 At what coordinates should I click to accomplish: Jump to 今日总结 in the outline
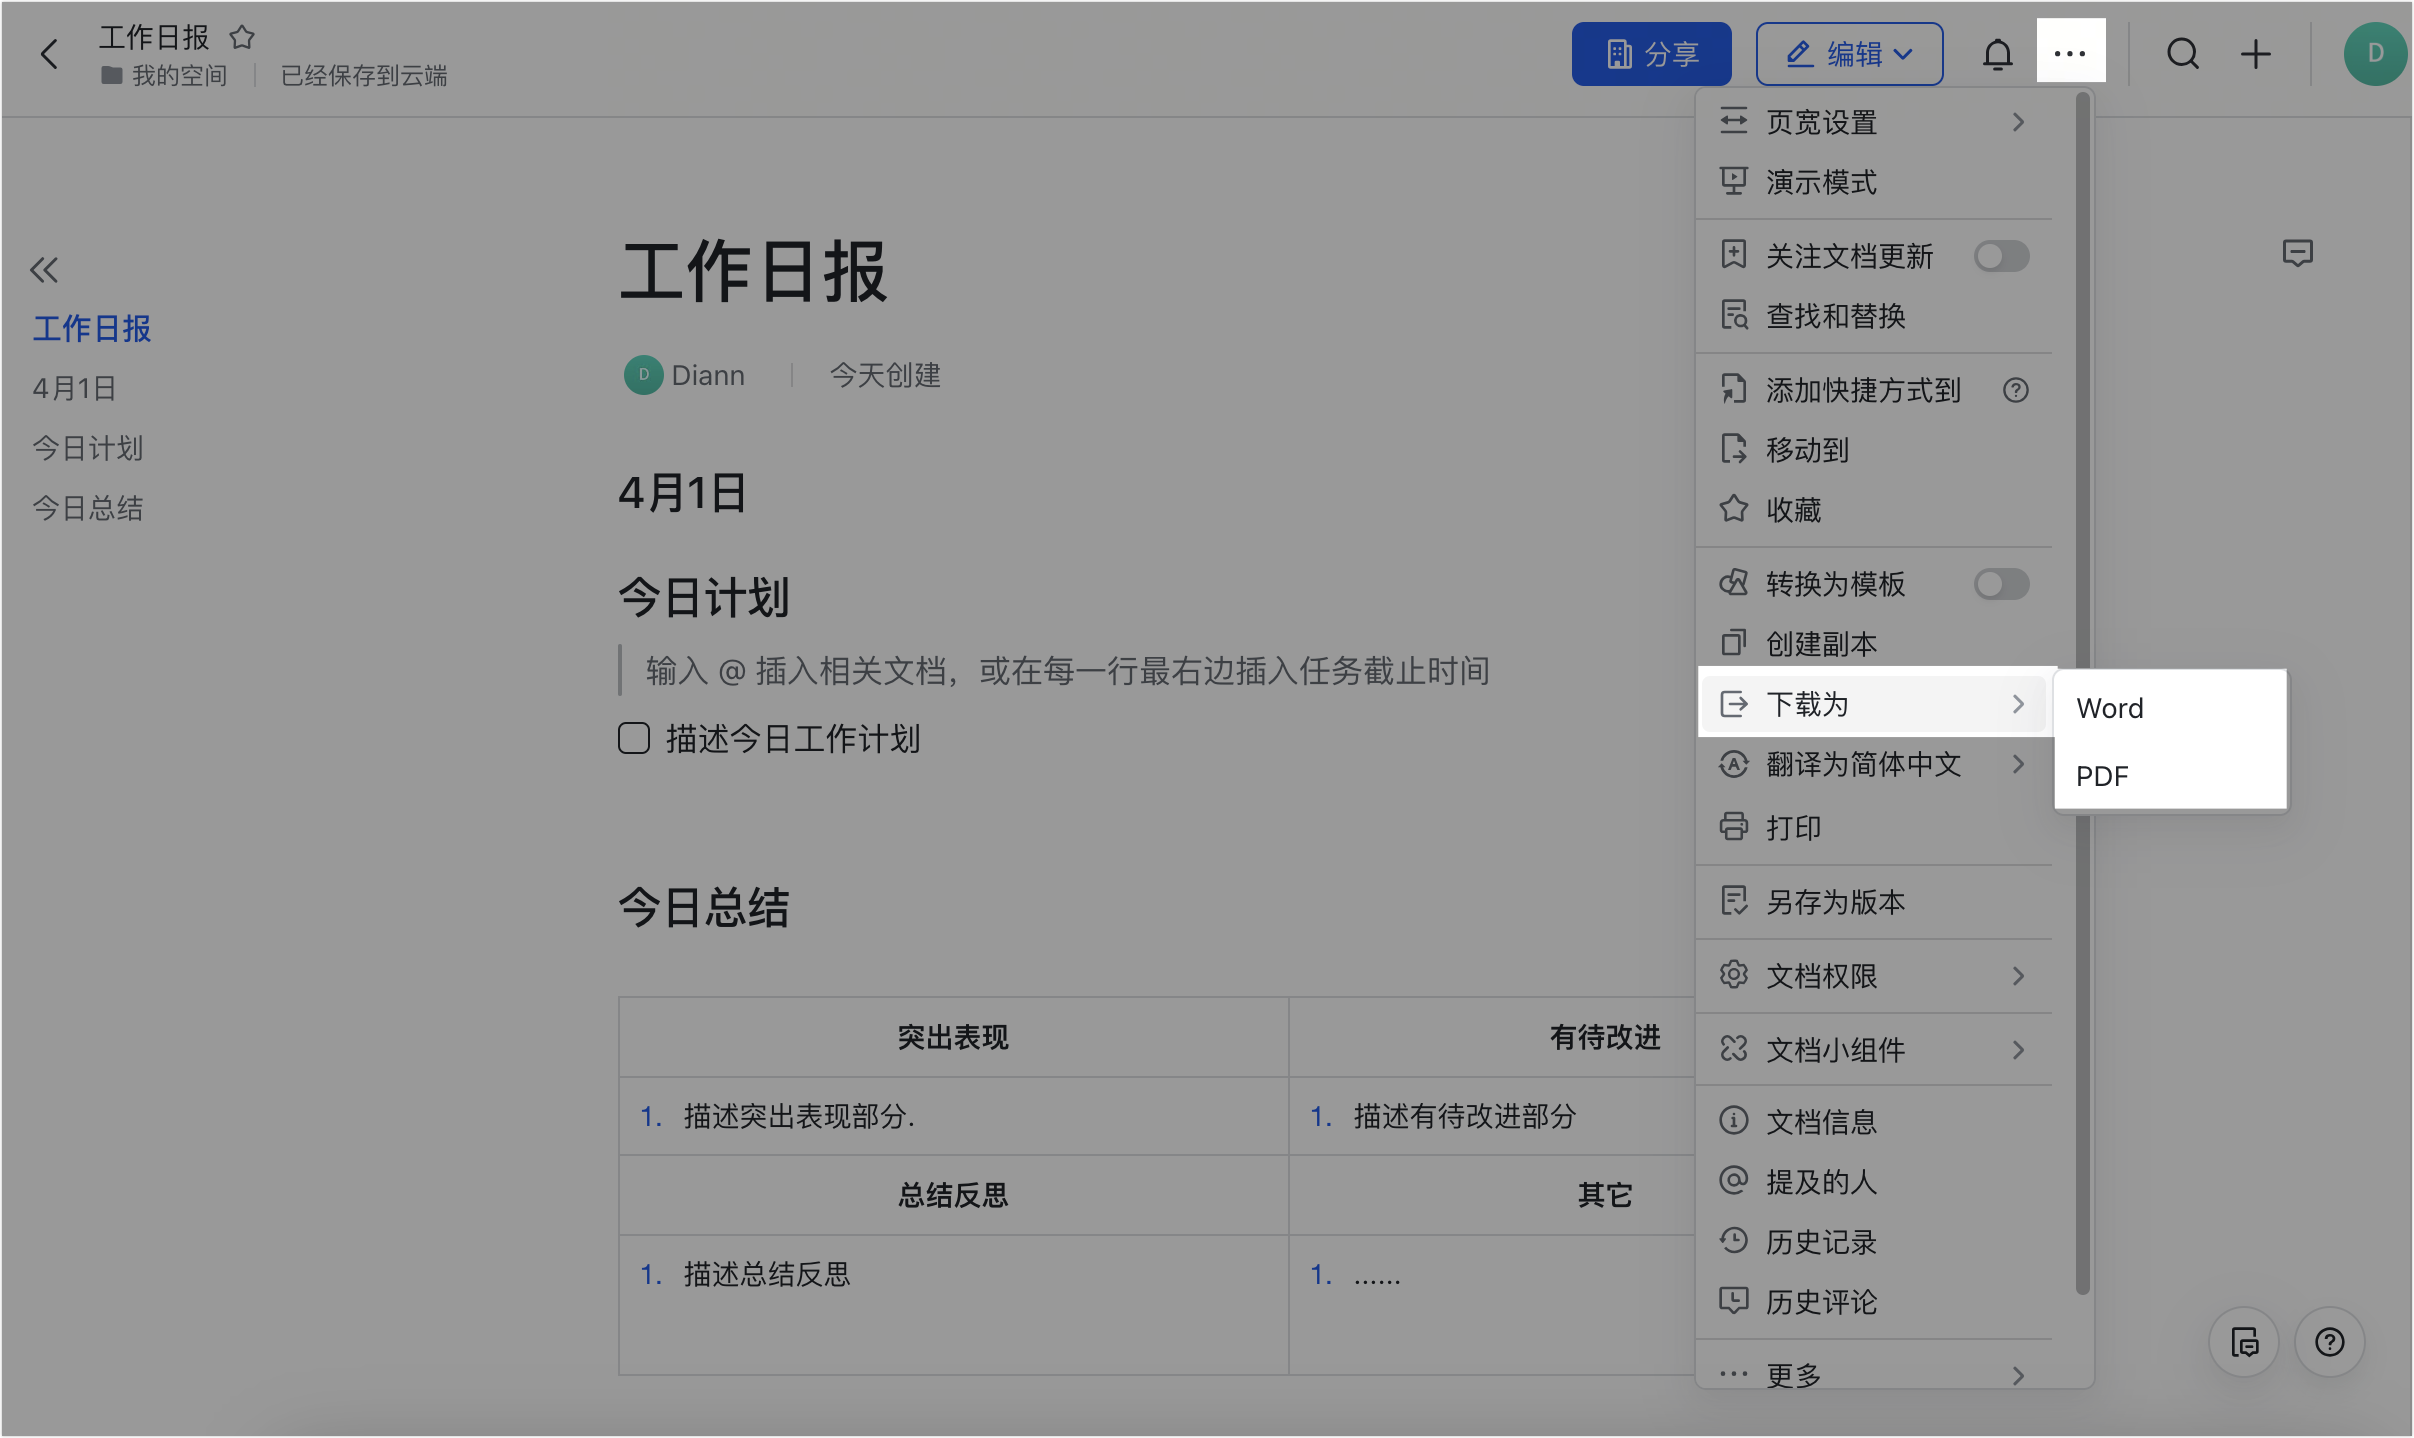88,508
